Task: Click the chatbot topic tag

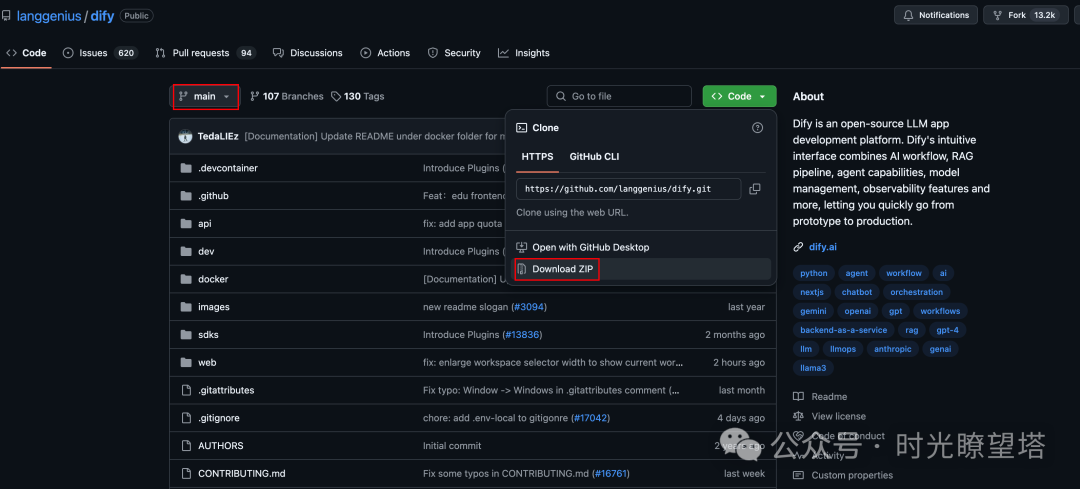Action: pos(856,292)
